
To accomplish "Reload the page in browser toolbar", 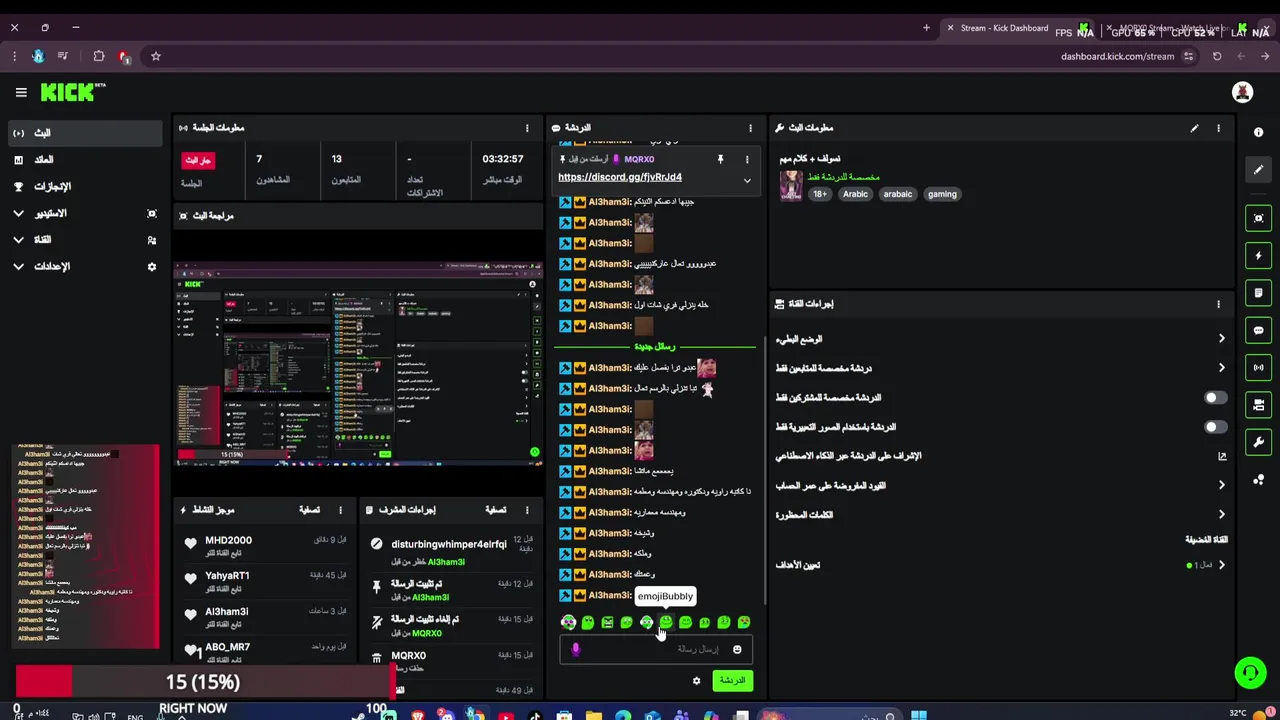I will pyautogui.click(x=1217, y=57).
